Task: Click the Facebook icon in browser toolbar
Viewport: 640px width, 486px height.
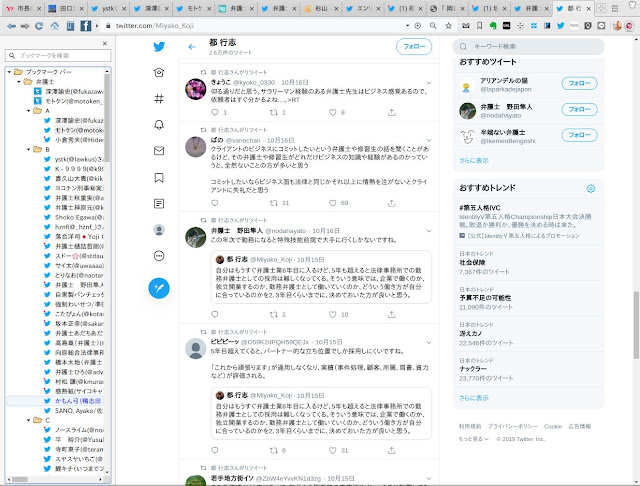Action: (x=86, y=26)
